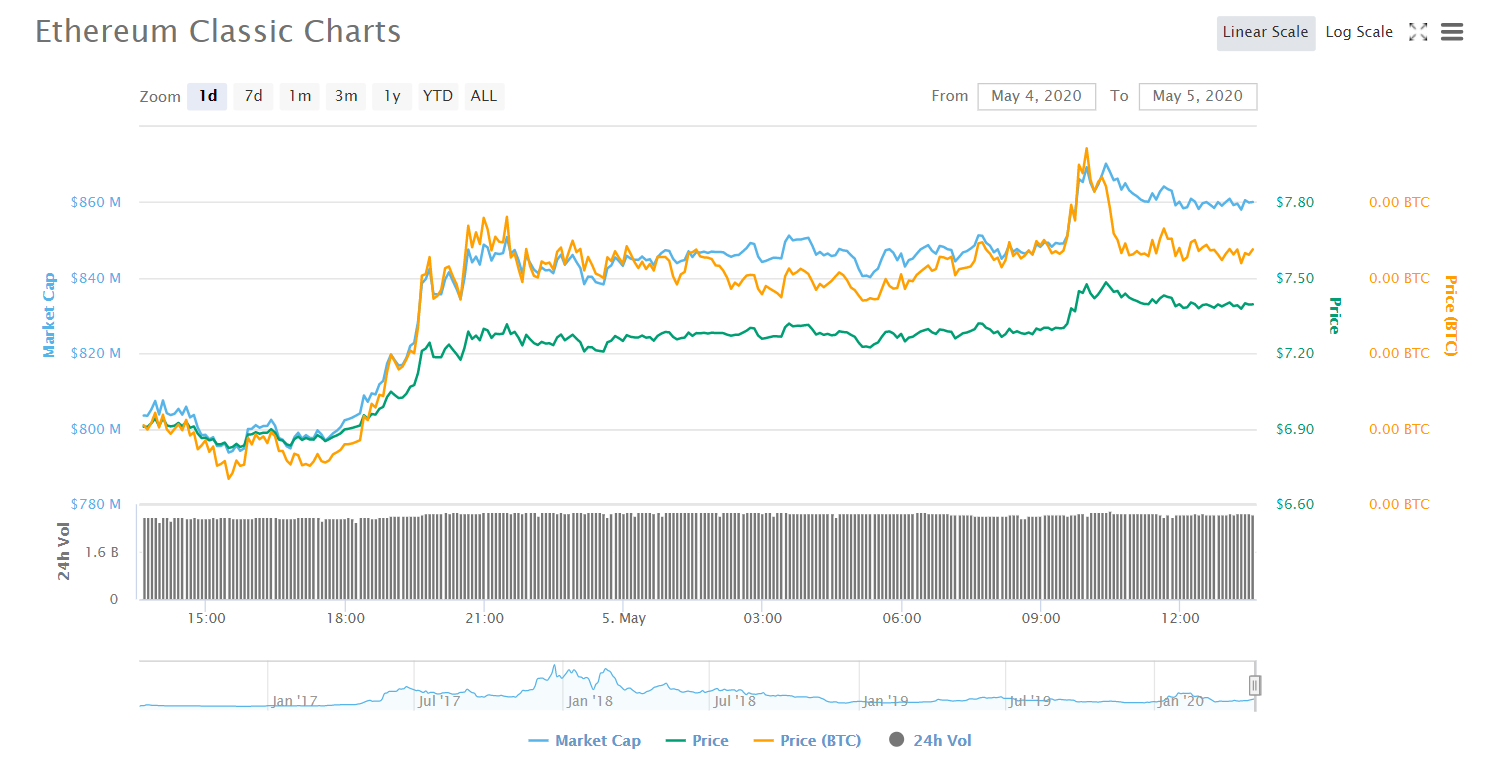
Task: Toggle Price (BTC) series in legend
Action: (808, 741)
